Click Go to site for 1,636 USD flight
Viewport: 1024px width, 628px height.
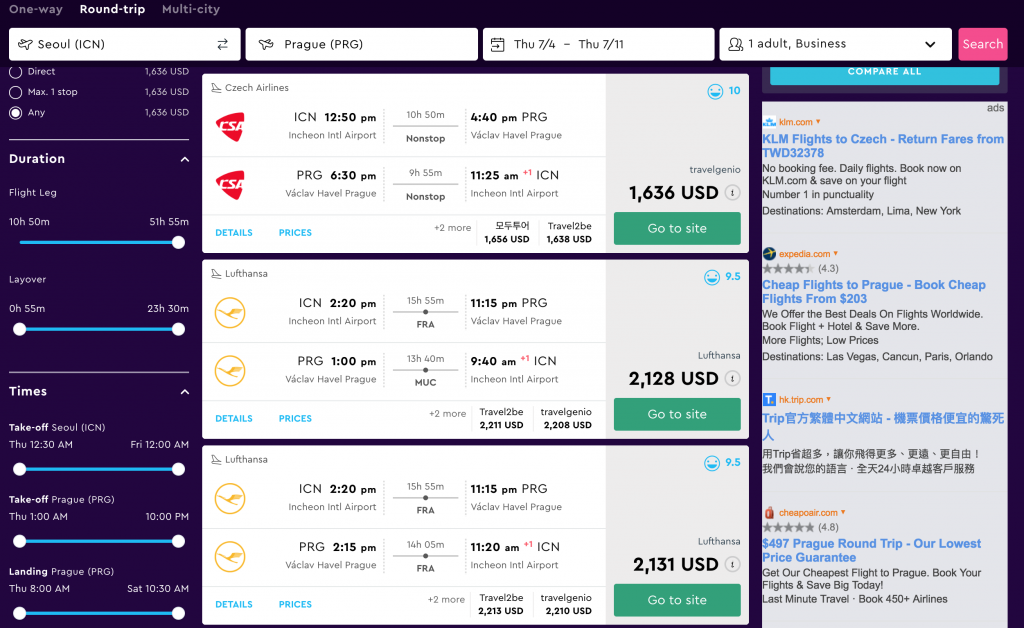(x=677, y=228)
